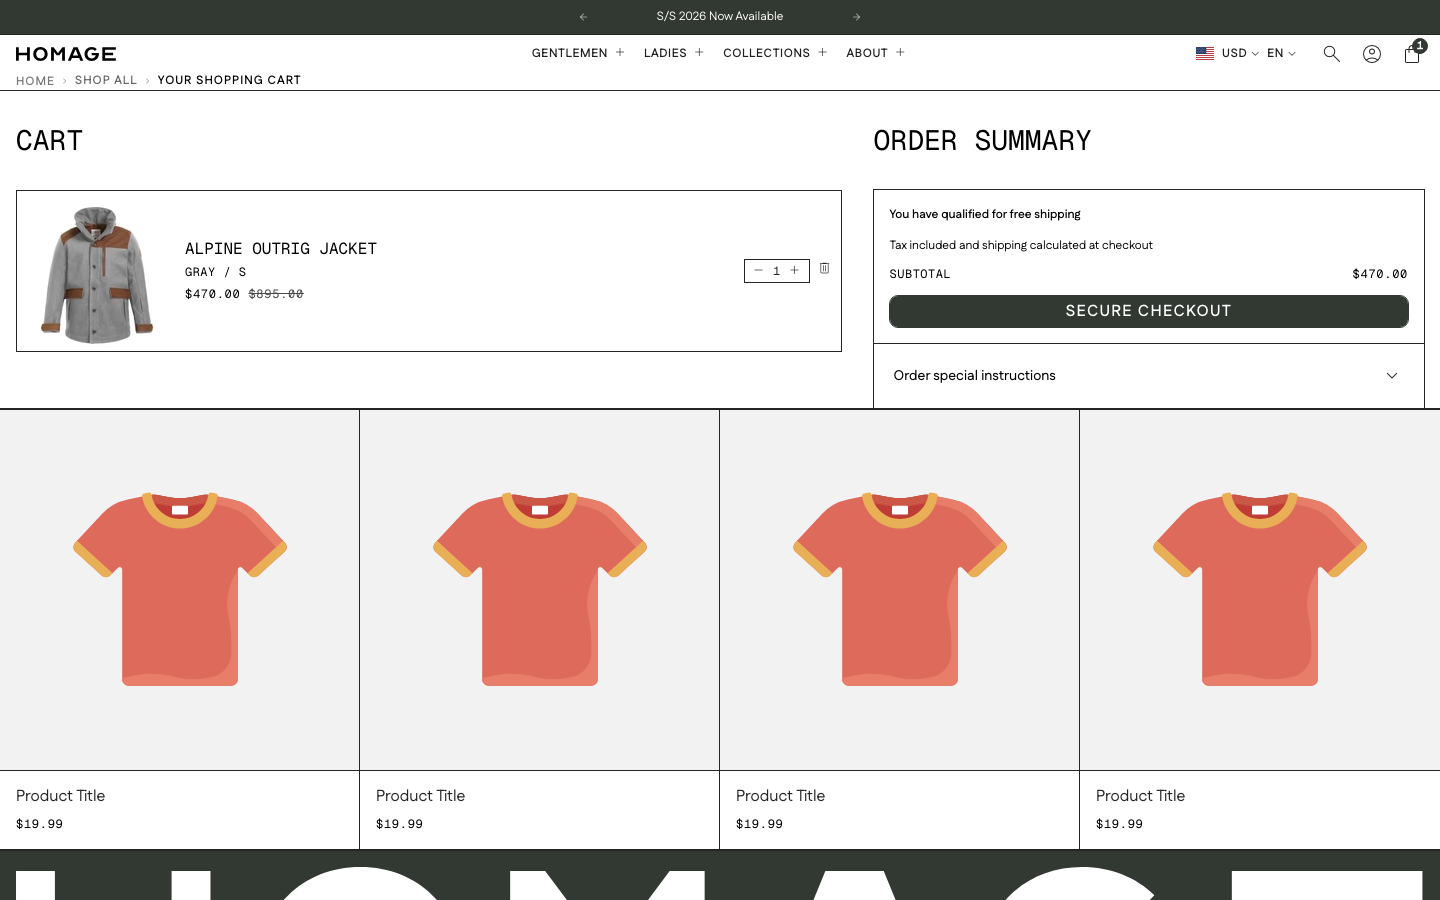The height and width of the screenshot is (900, 1440).
Task: Open Alpine Outrig Jacket product title
Action: tap(281, 249)
